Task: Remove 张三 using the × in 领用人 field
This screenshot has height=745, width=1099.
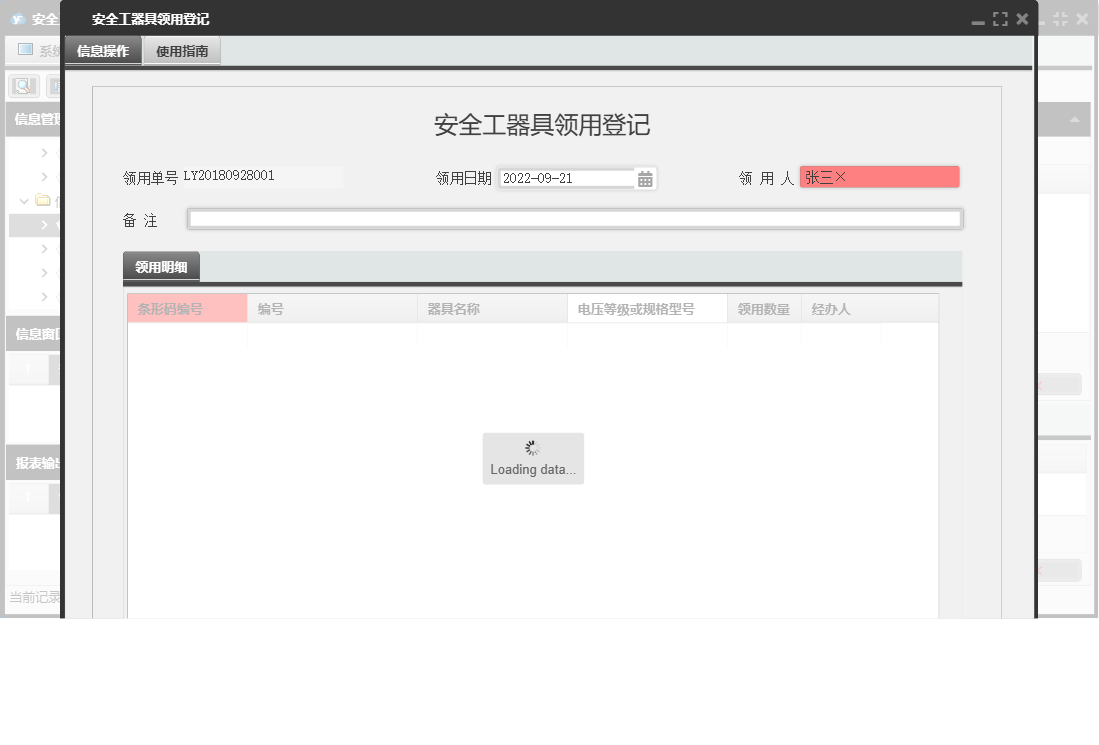Action: [x=839, y=176]
